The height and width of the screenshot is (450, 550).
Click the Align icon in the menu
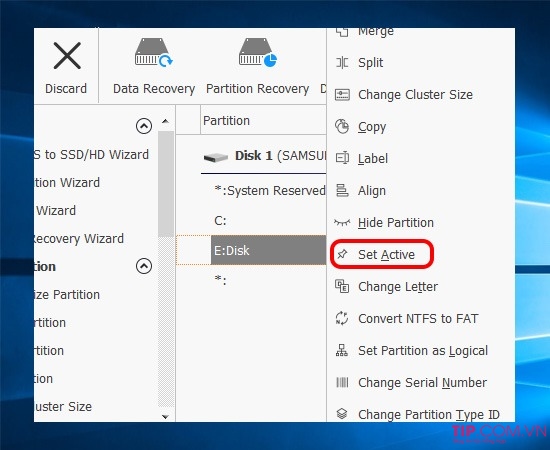[342, 190]
